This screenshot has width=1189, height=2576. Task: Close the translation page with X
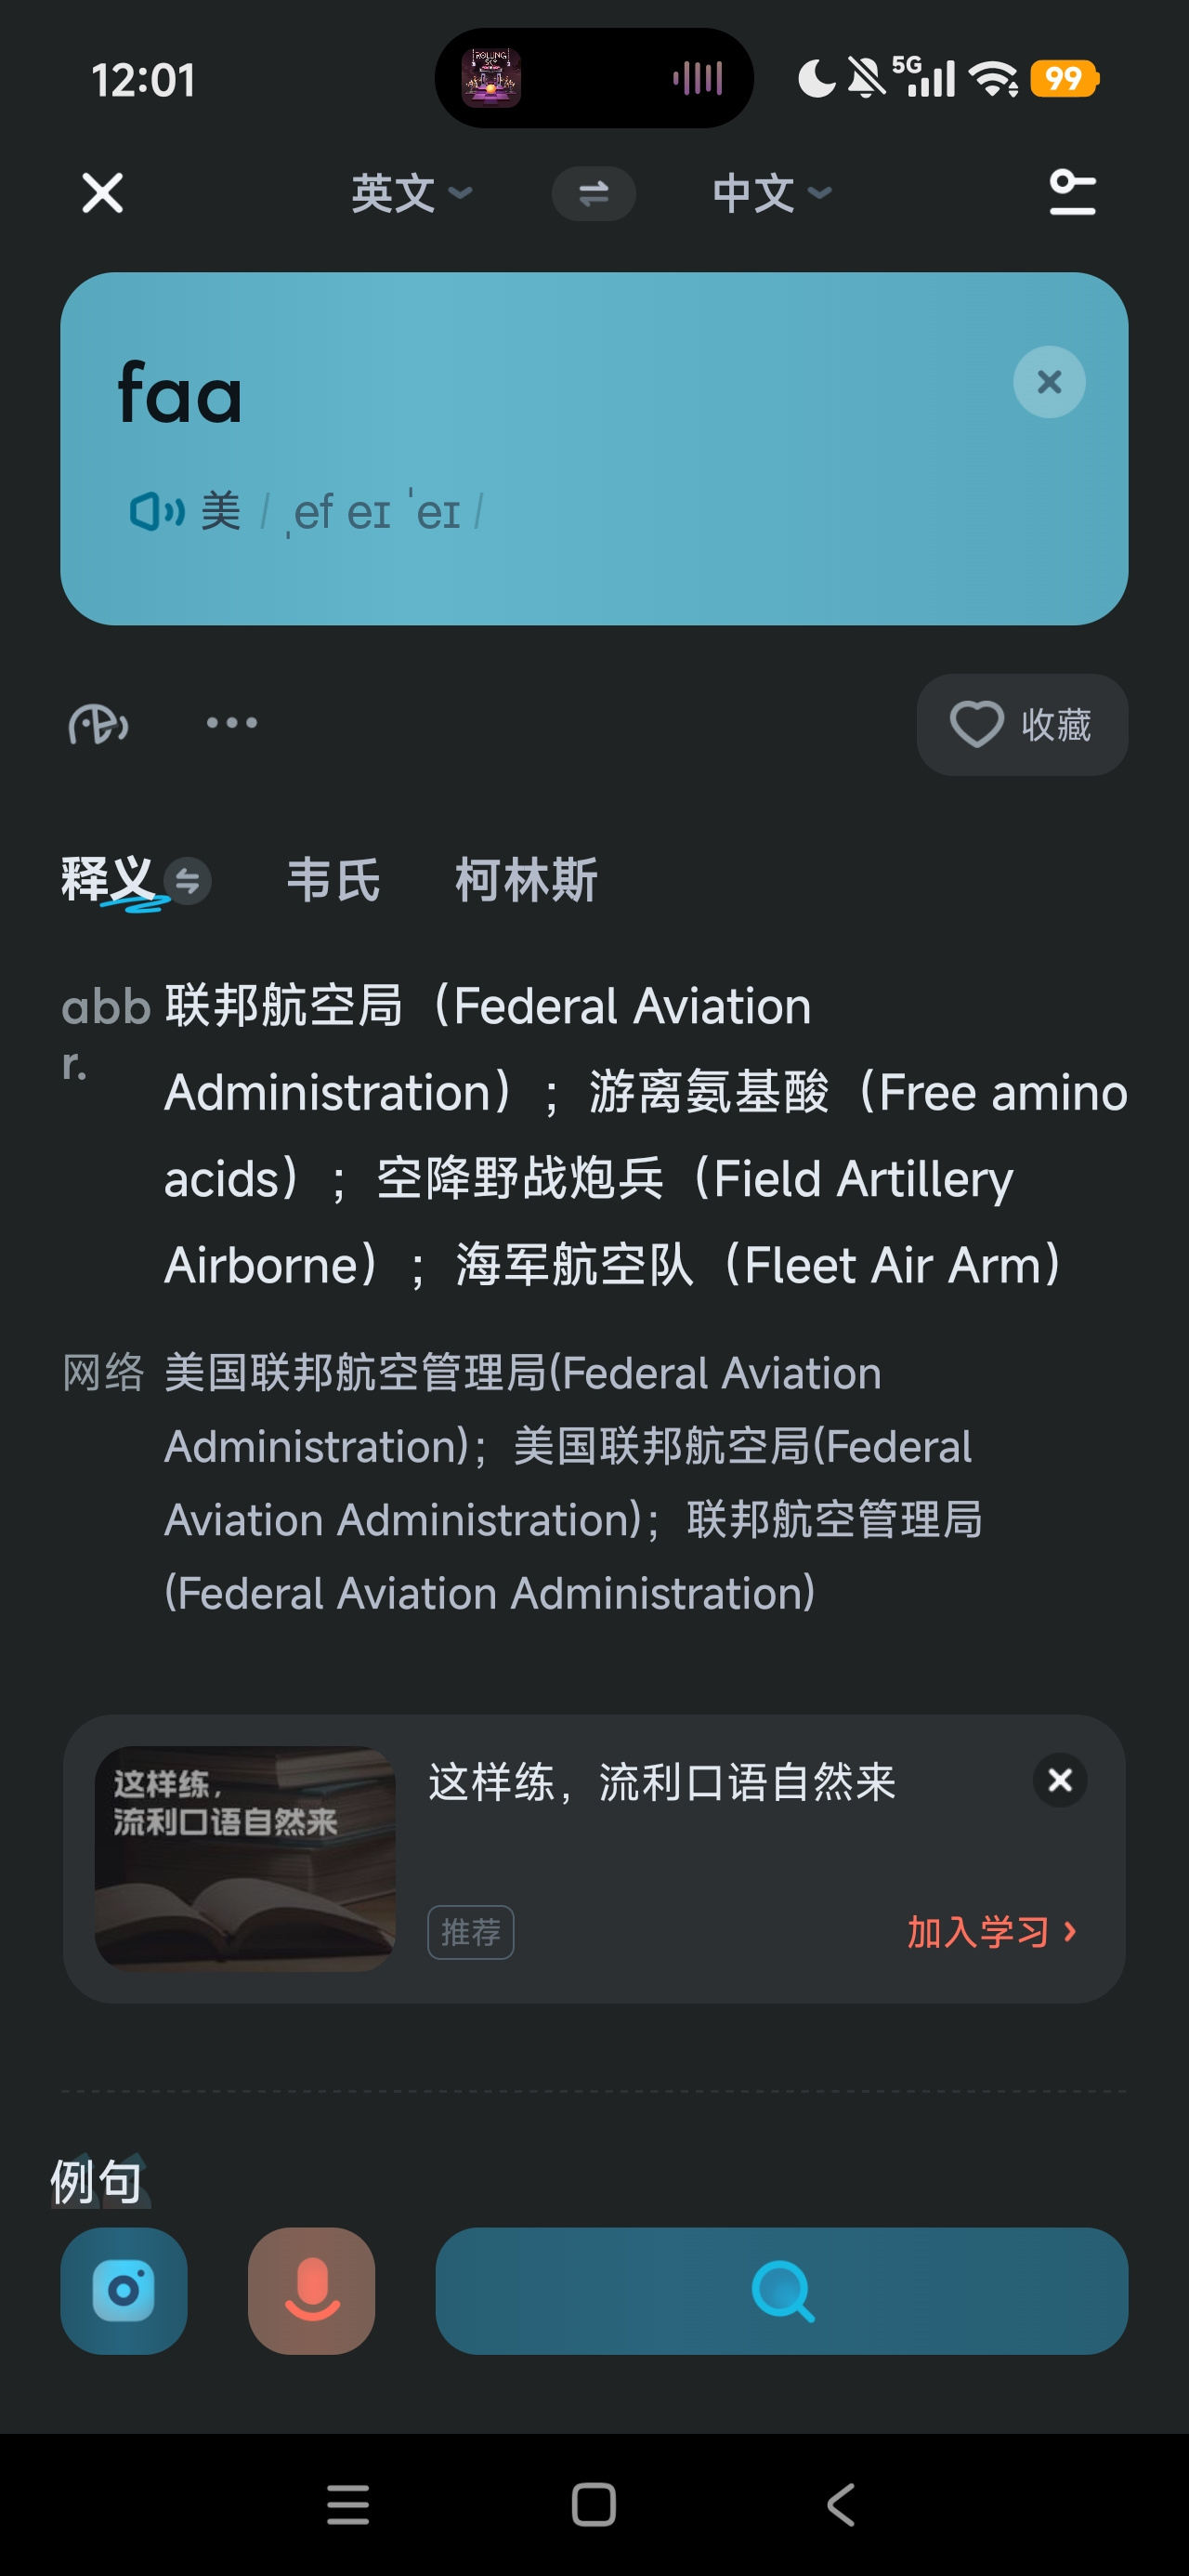click(x=102, y=193)
